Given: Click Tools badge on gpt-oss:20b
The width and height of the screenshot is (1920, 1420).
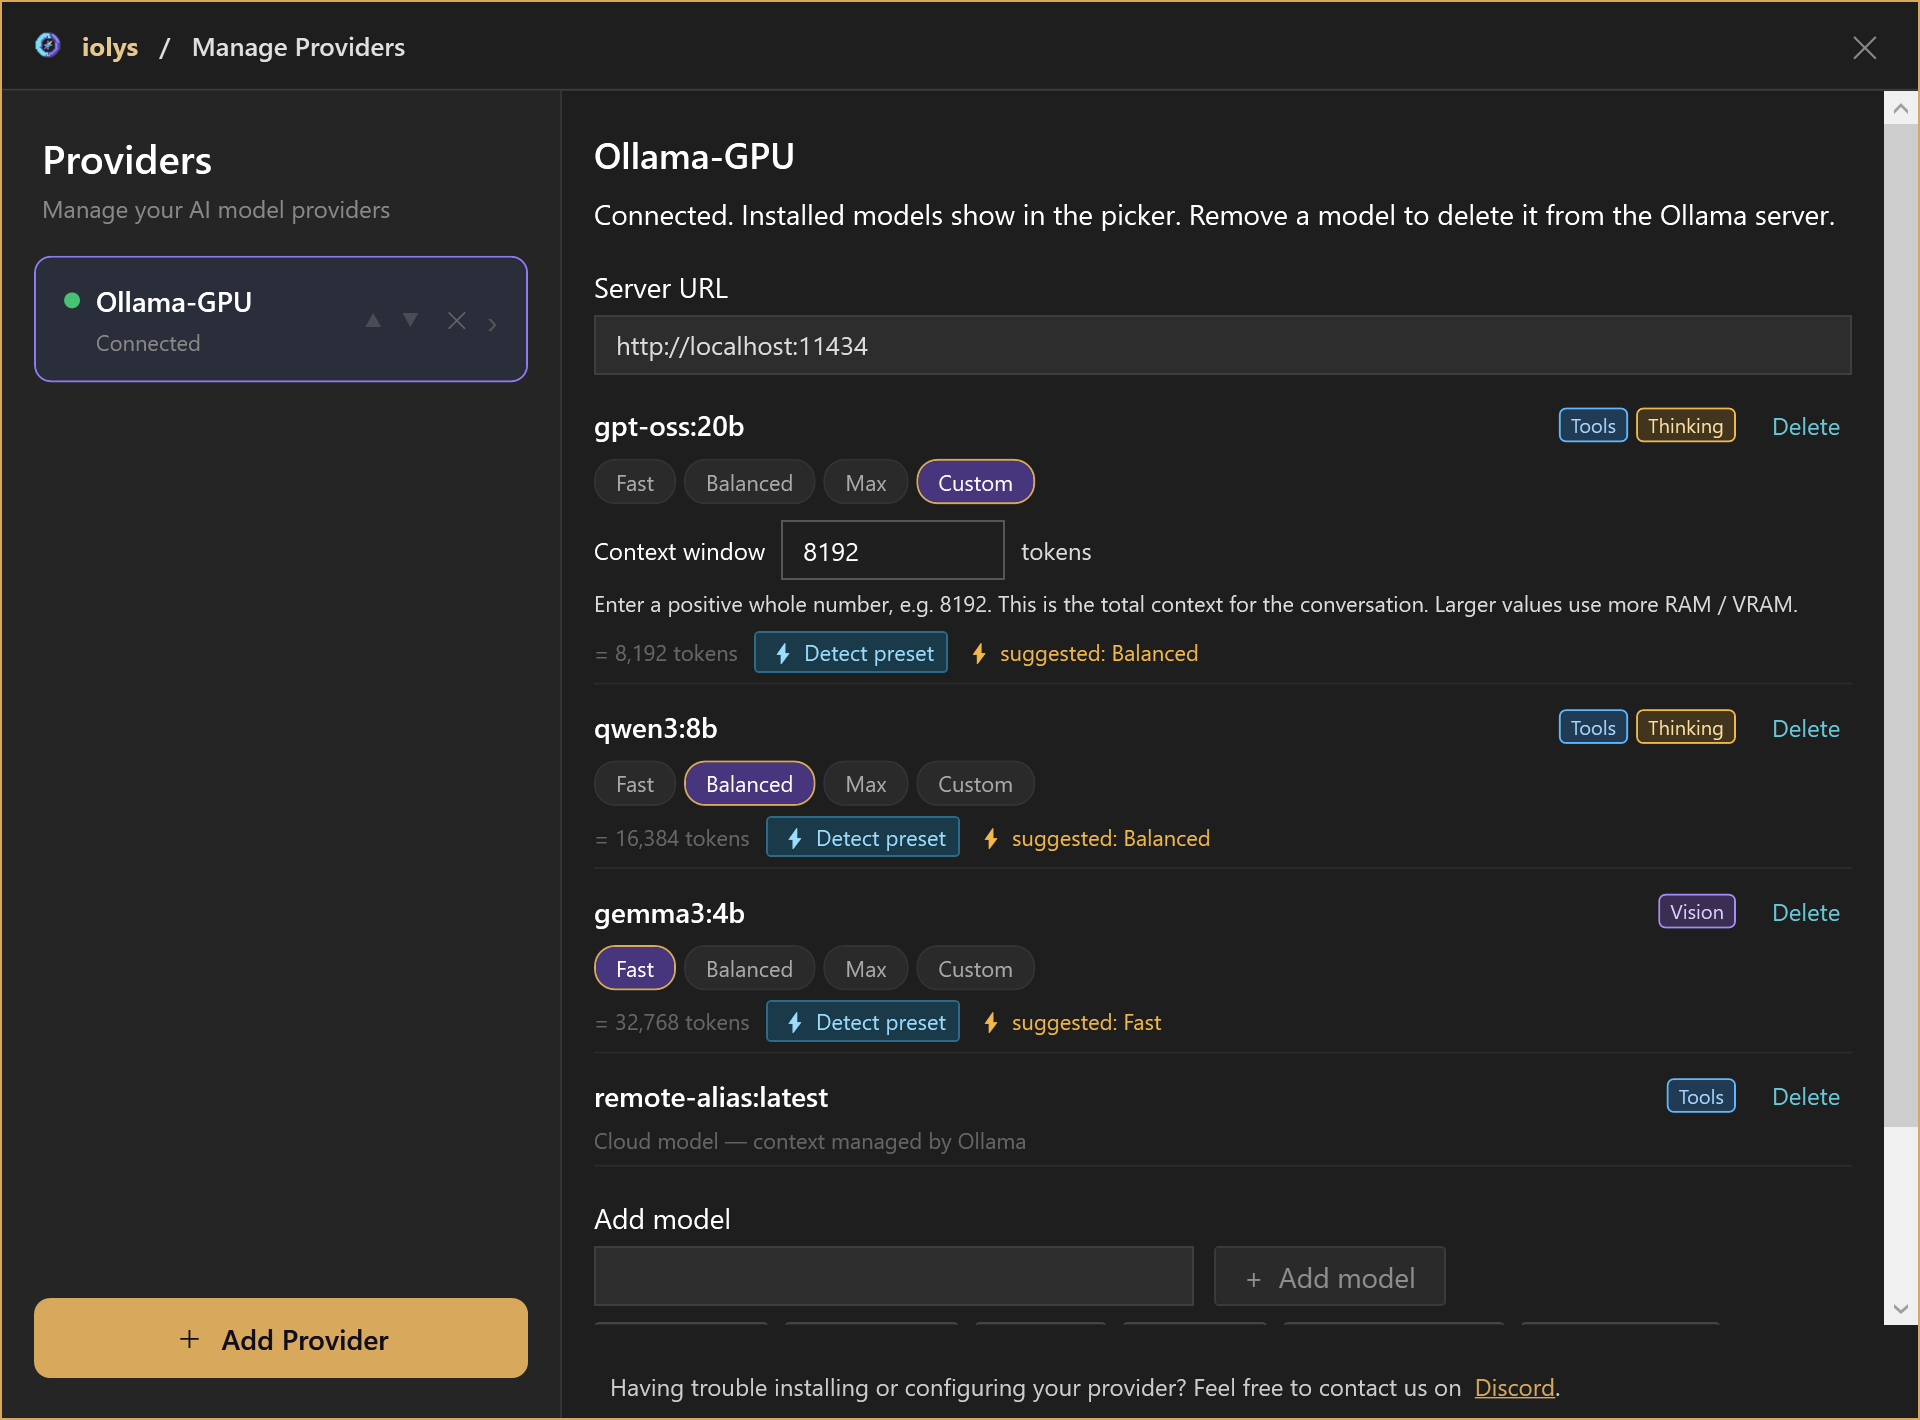Looking at the screenshot, I should pyautogui.click(x=1593, y=426).
